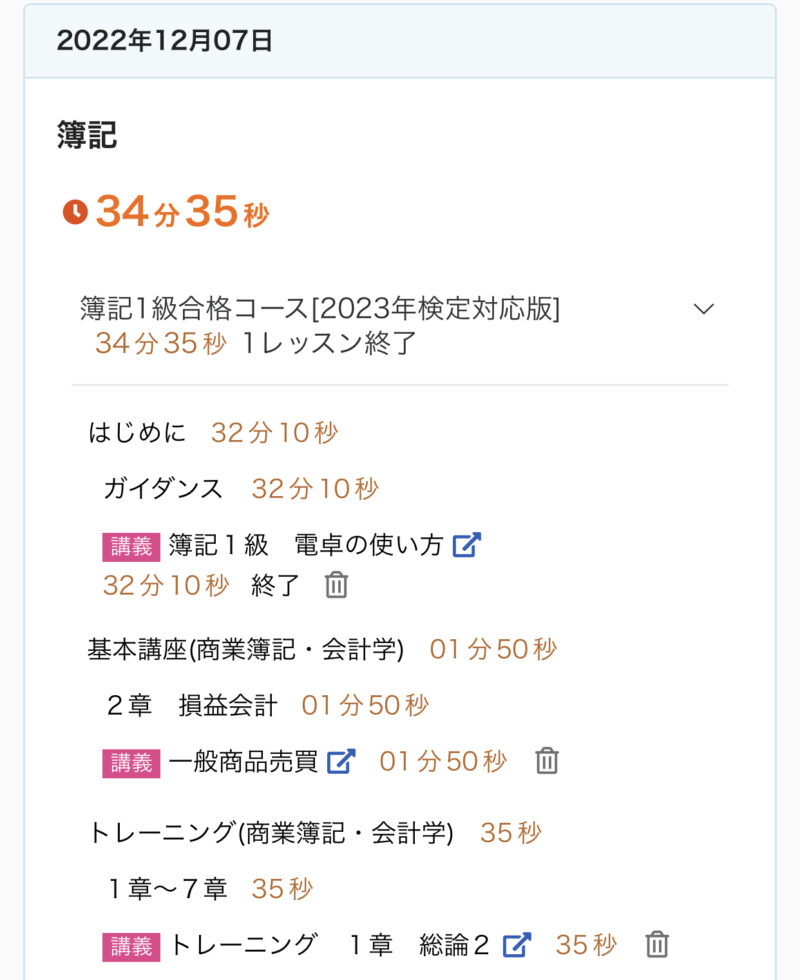Delete the 一般商品売買 study record
Image resolution: width=800 pixels, height=980 pixels.
click(546, 761)
